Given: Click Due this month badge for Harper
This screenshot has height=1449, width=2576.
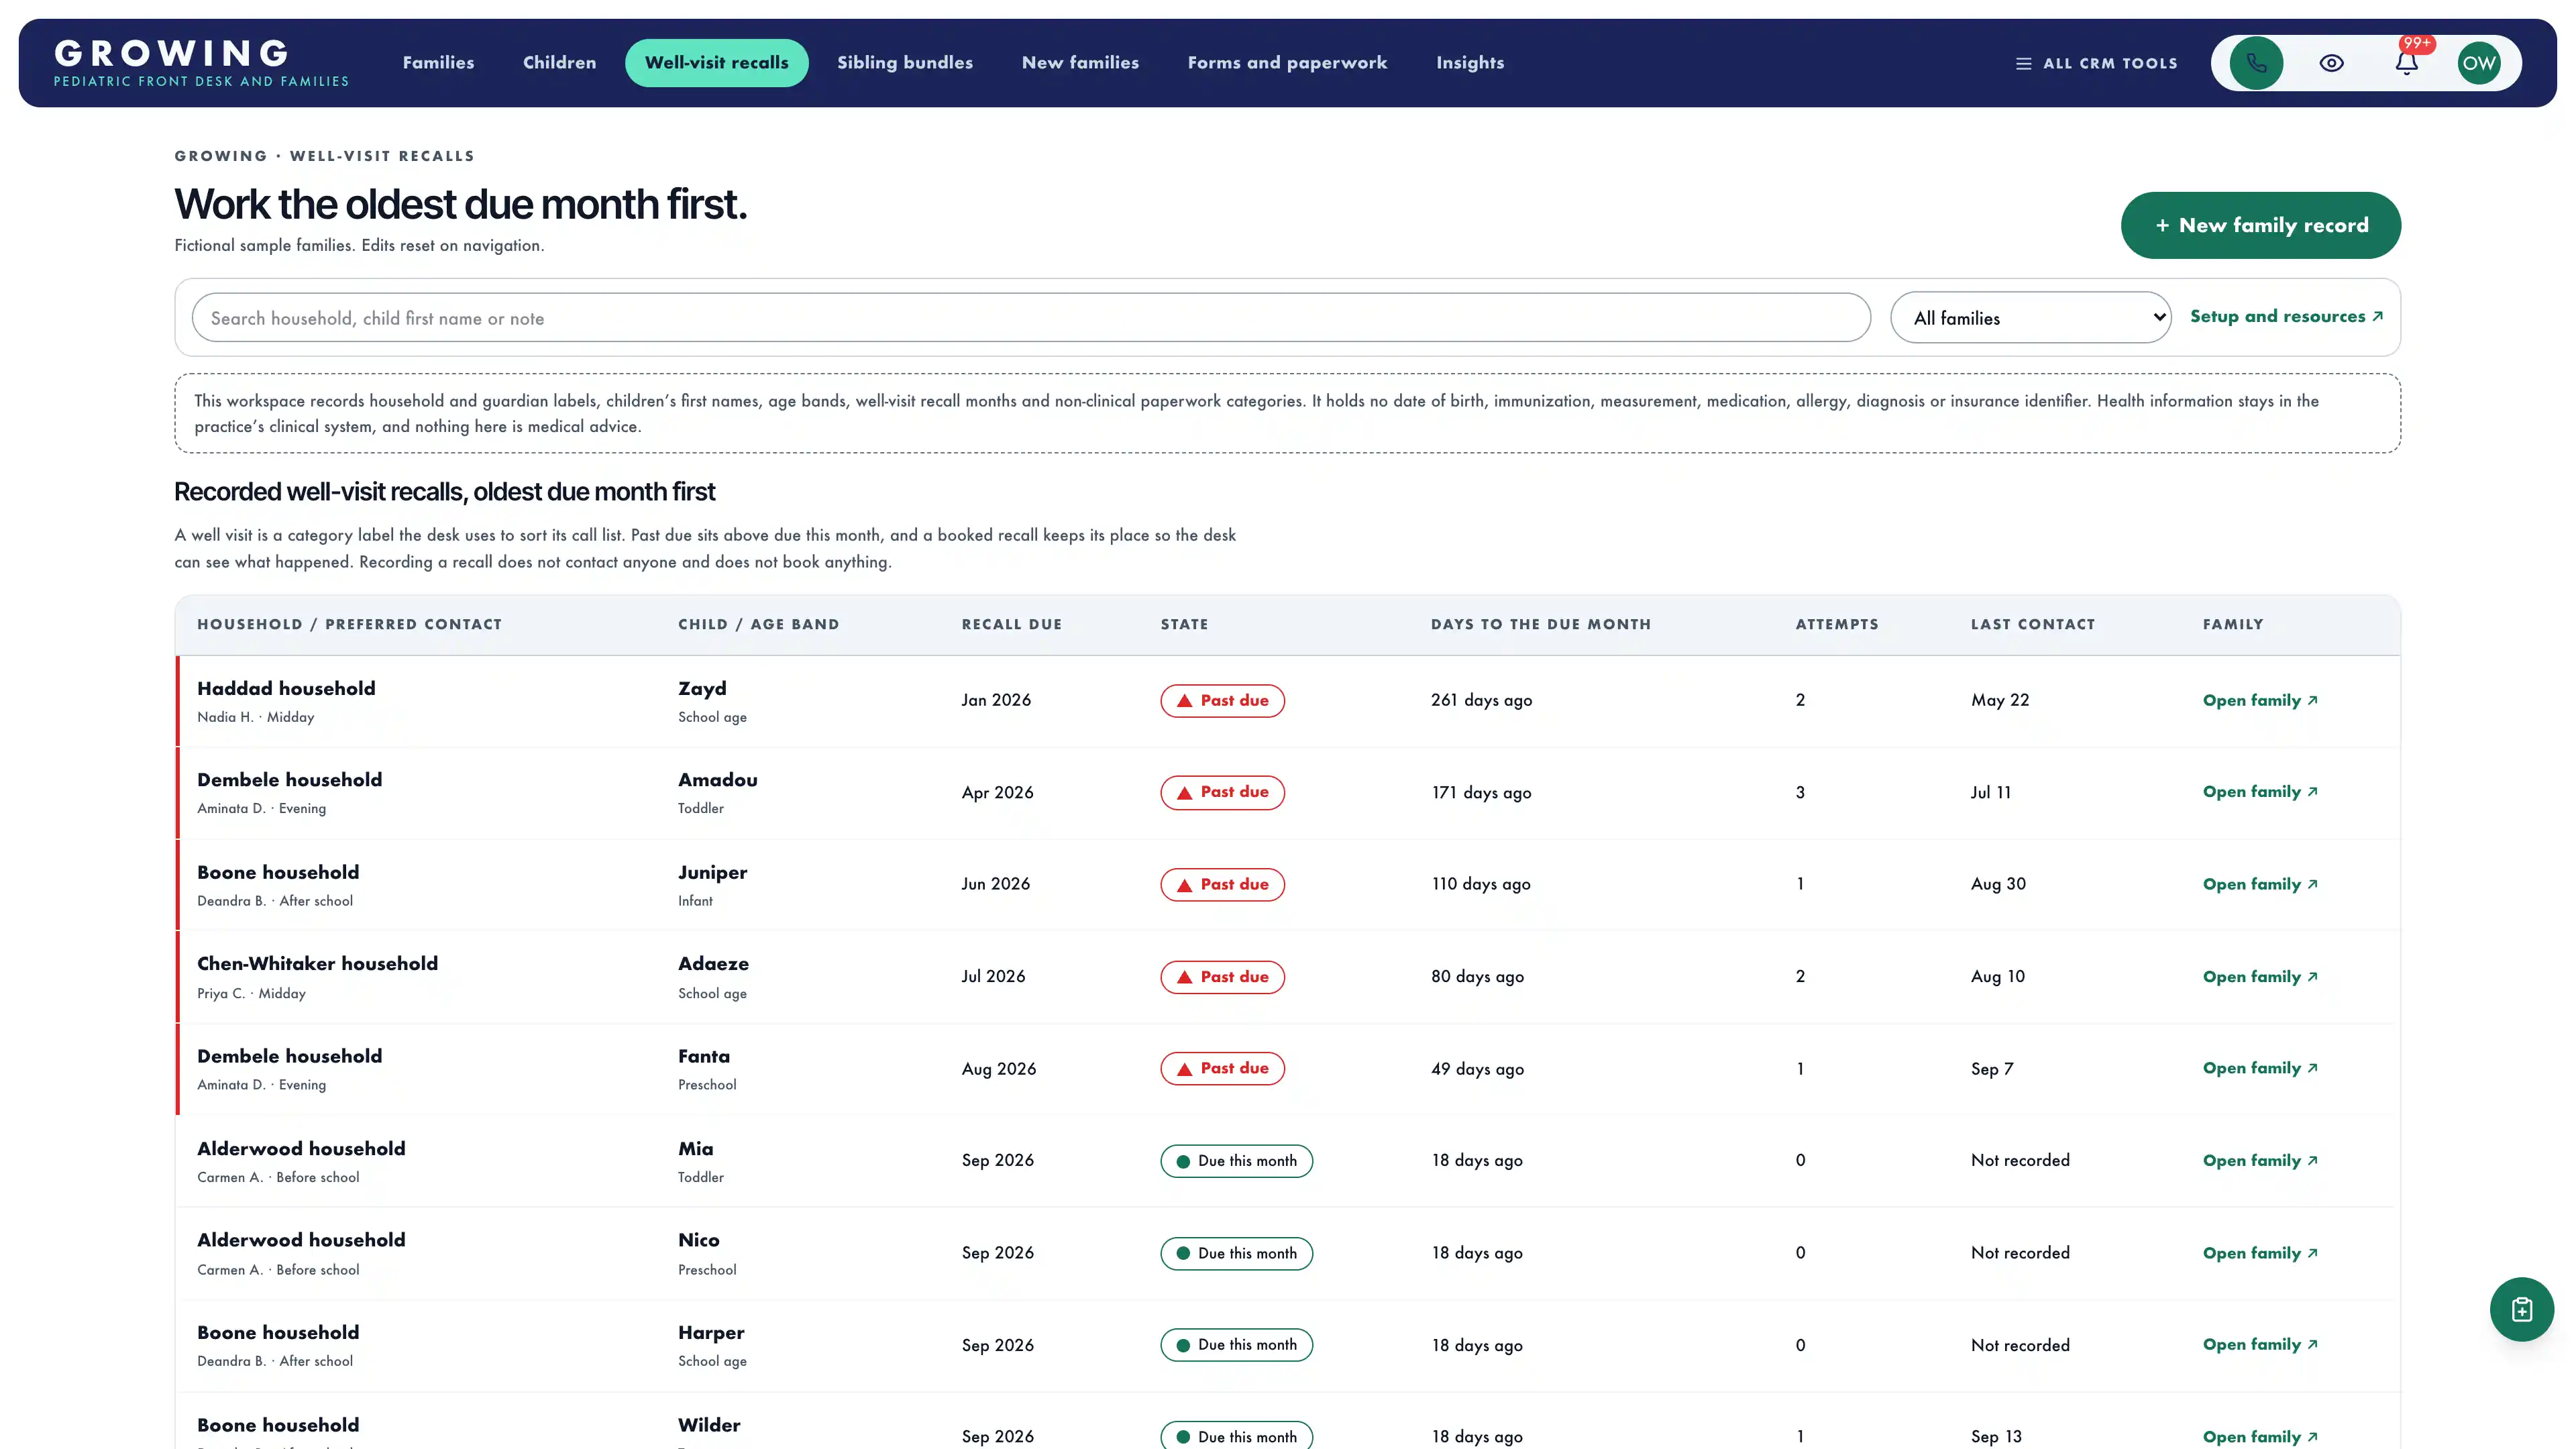Looking at the screenshot, I should click(x=1236, y=1345).
